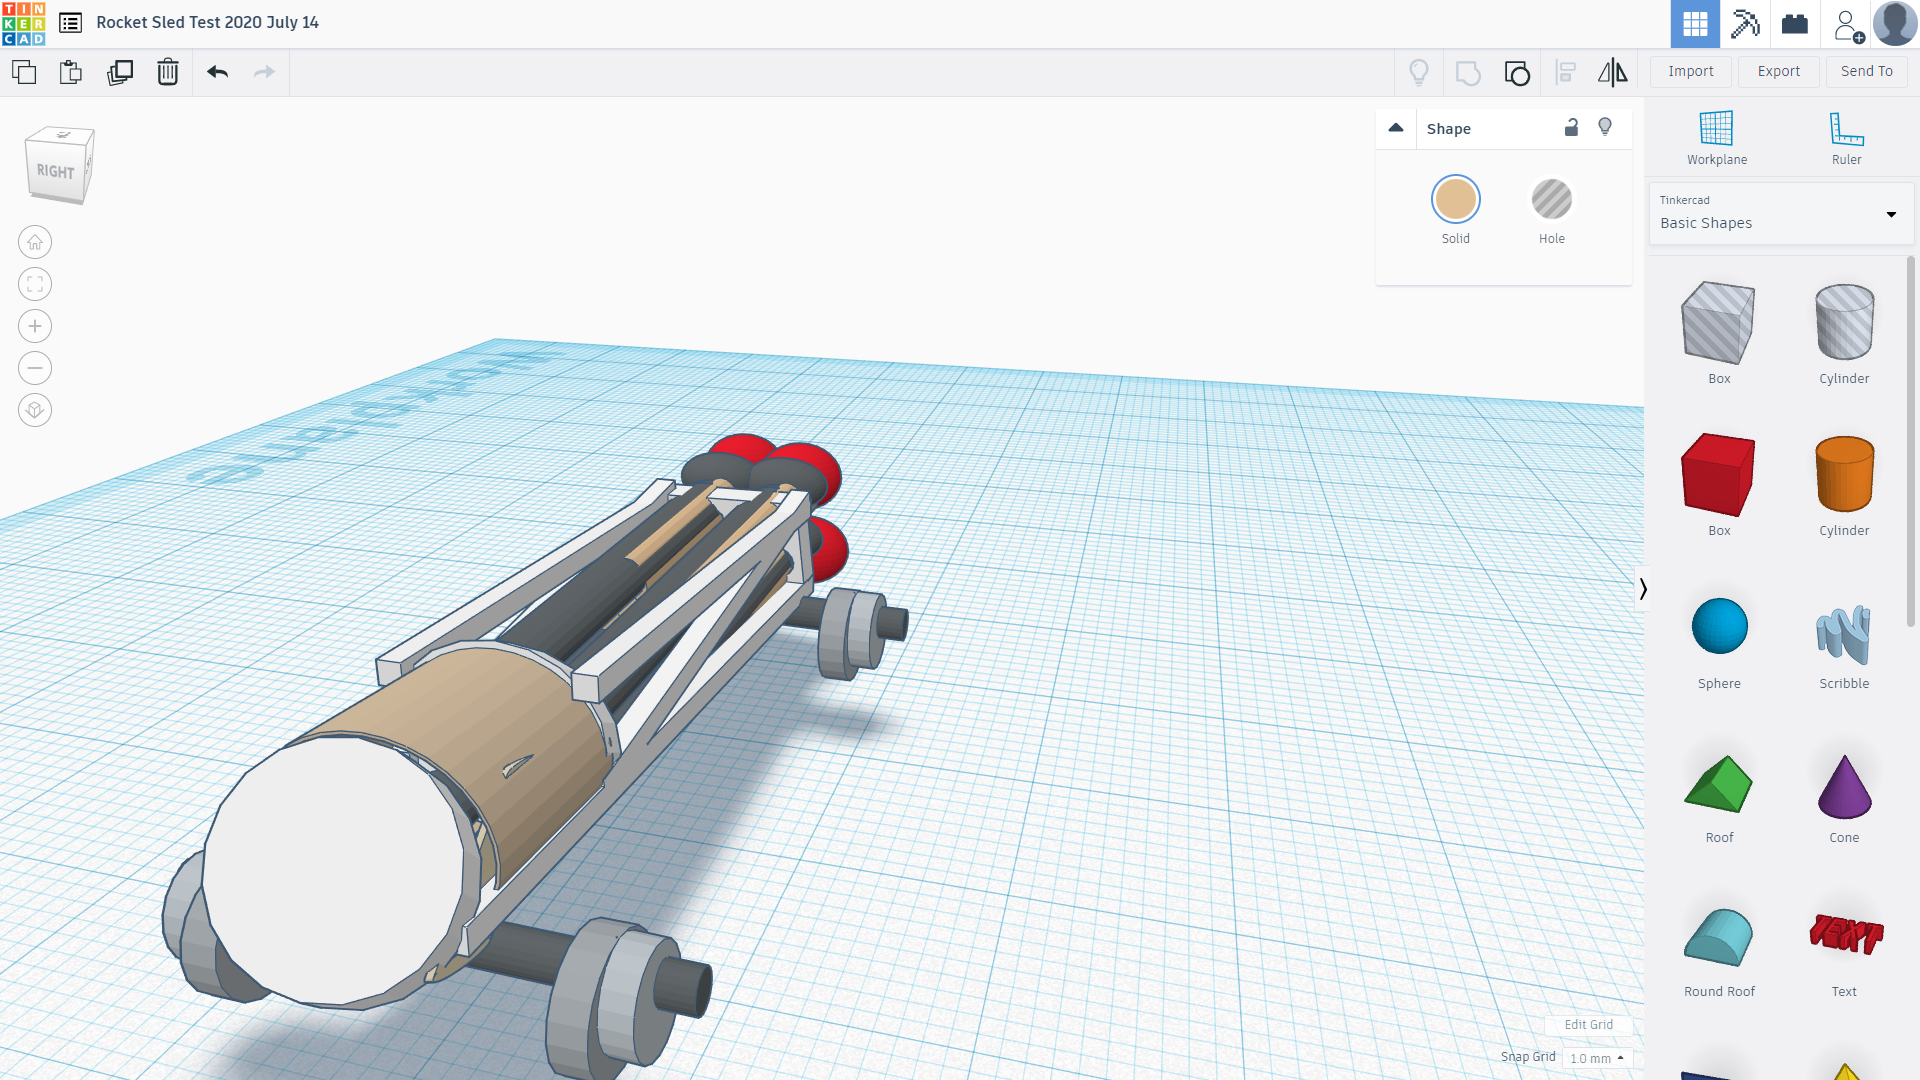The image size is (1920, 1080).
Task: Click the Duplicate and repeat icon
Action: click(120, 72)
